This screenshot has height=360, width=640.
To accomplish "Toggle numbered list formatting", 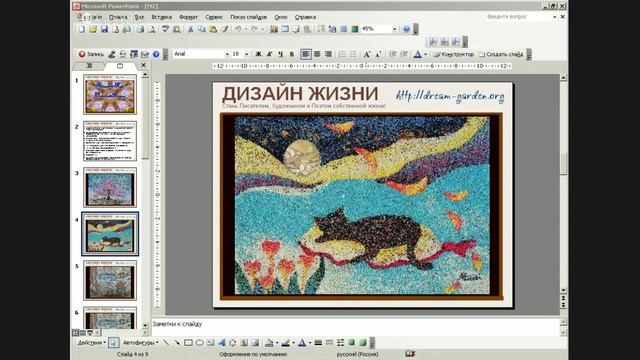I will [342, 54].
